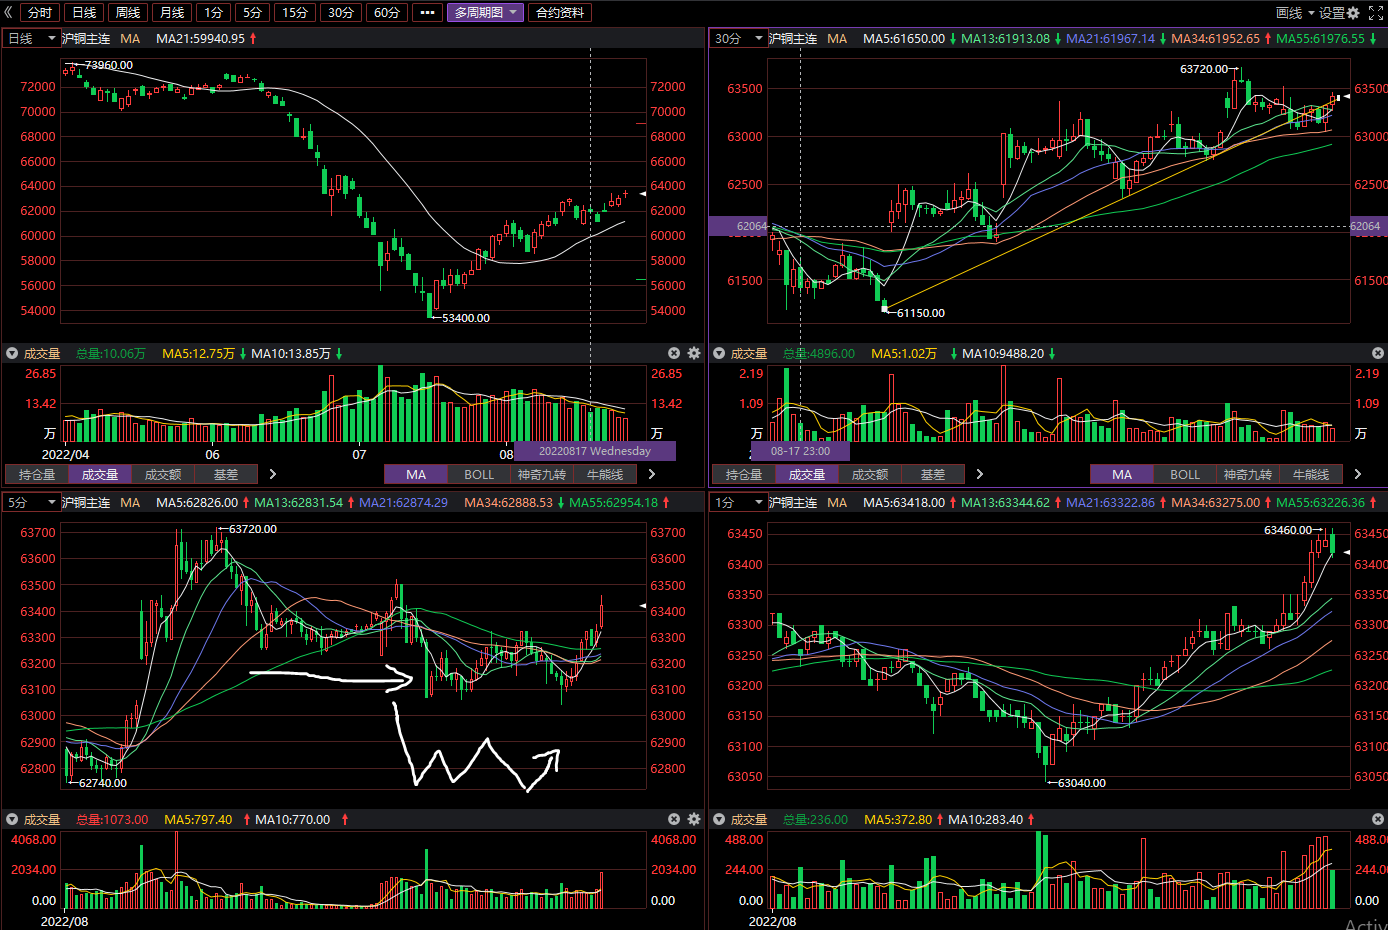Image resolution: width=1388 pixels, height=930 pixels.
Task: Select 成交量 tab in the 30分 panel
Action: [x=807, y=474]
